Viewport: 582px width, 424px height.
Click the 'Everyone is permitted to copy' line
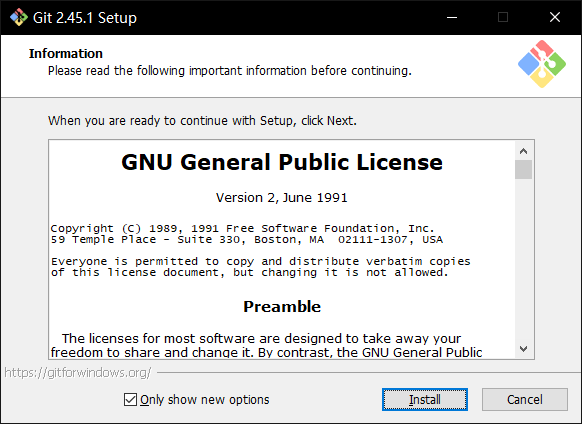point(261,261)
